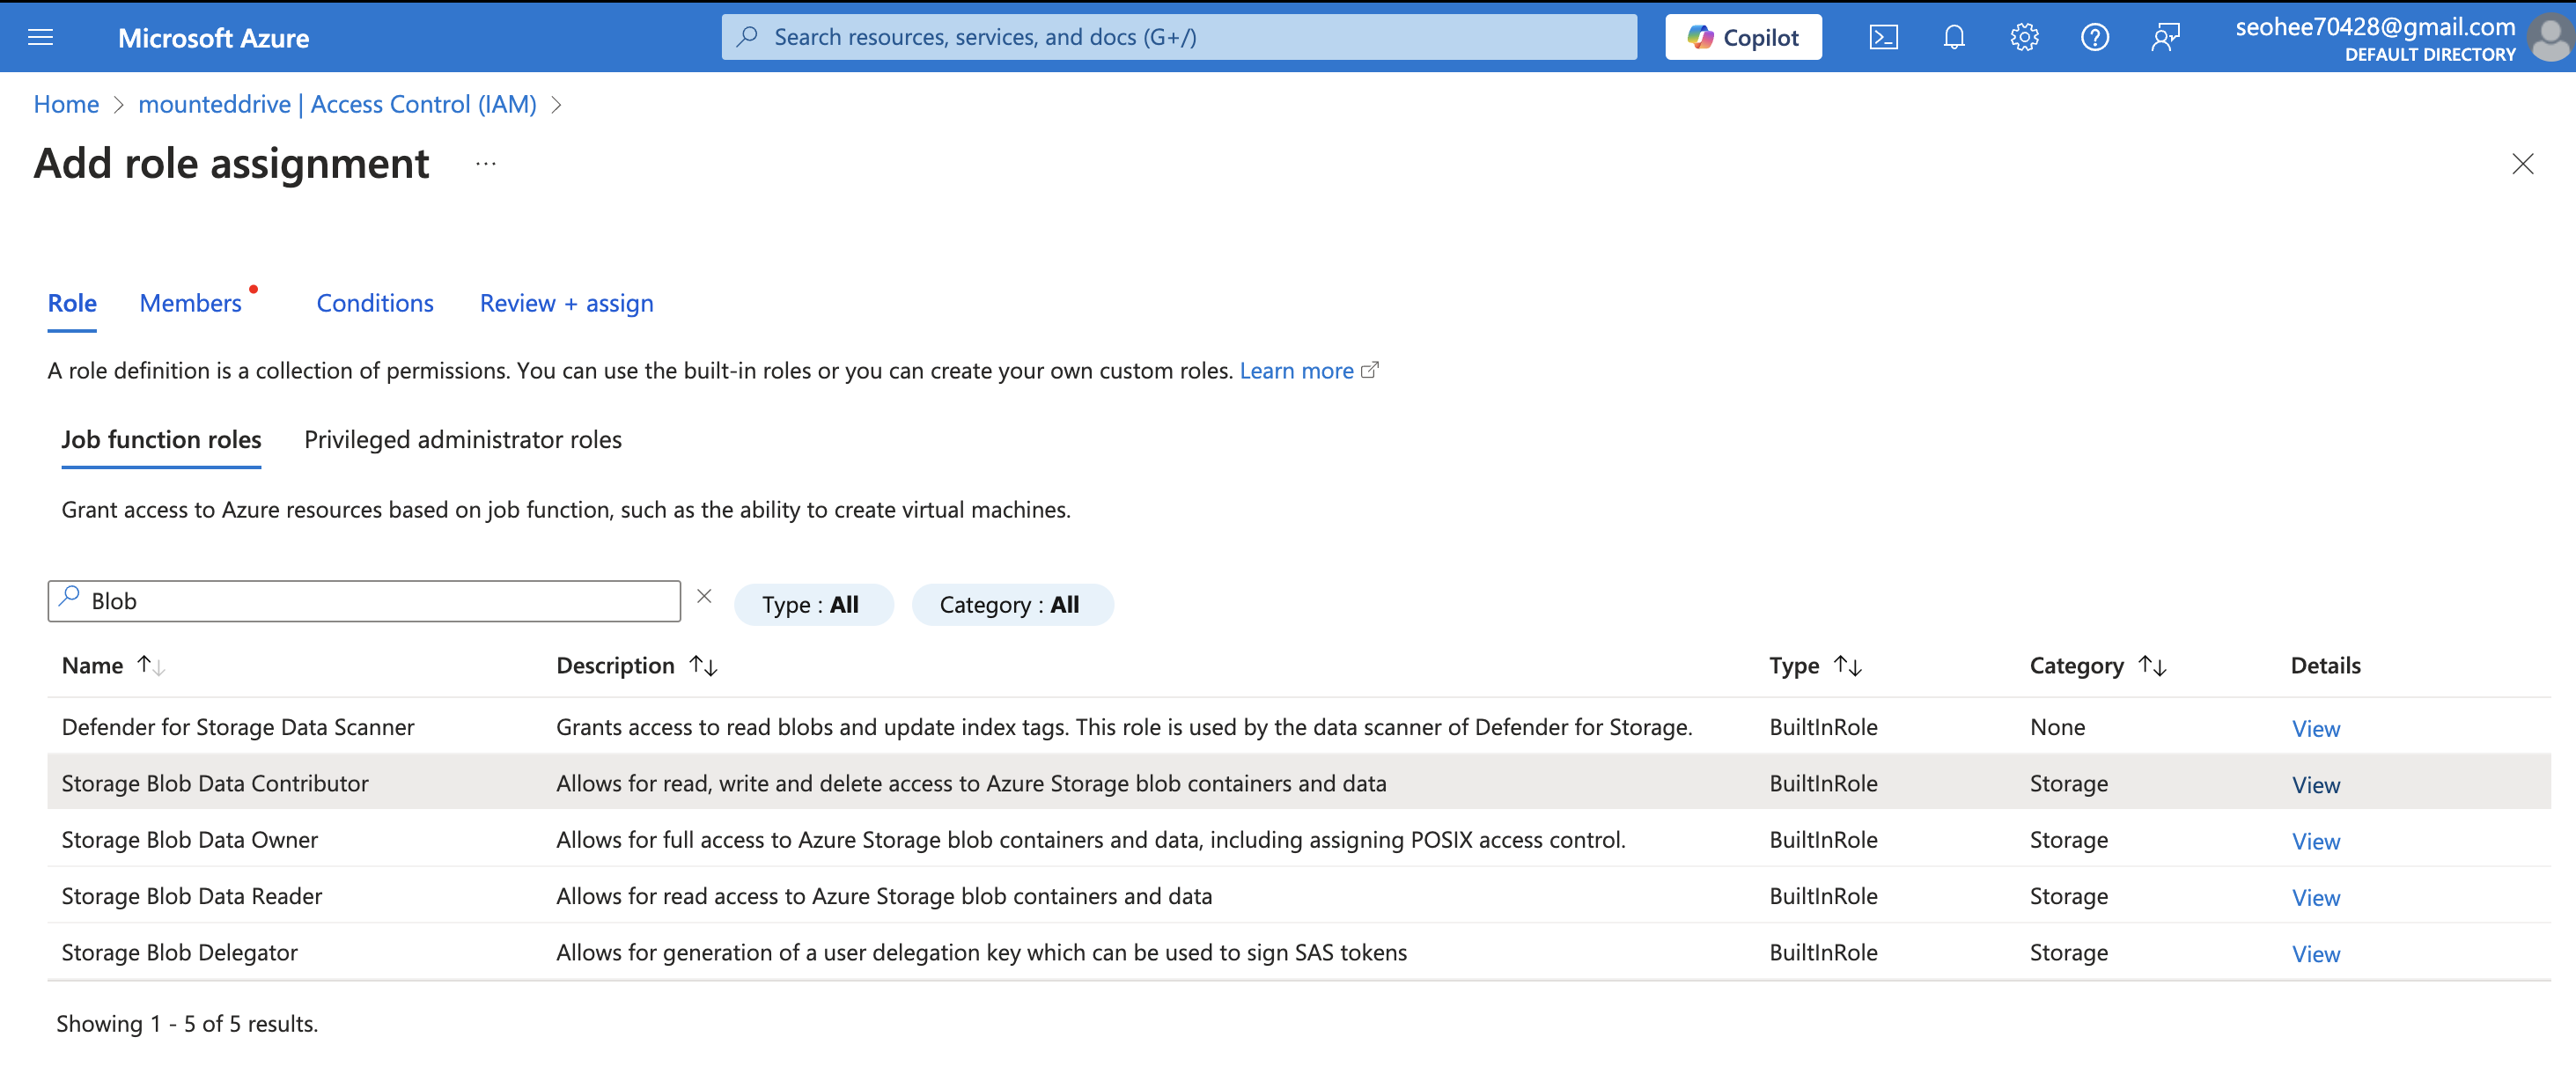Click the role search field containing Blob
2576x1074 pixels.
(x=364, y=601)
